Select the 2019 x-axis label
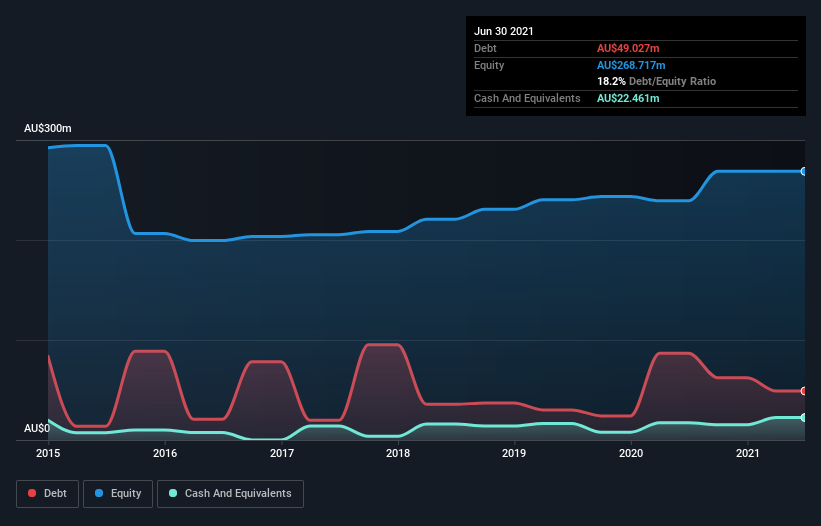 click(x=514, y=453)
